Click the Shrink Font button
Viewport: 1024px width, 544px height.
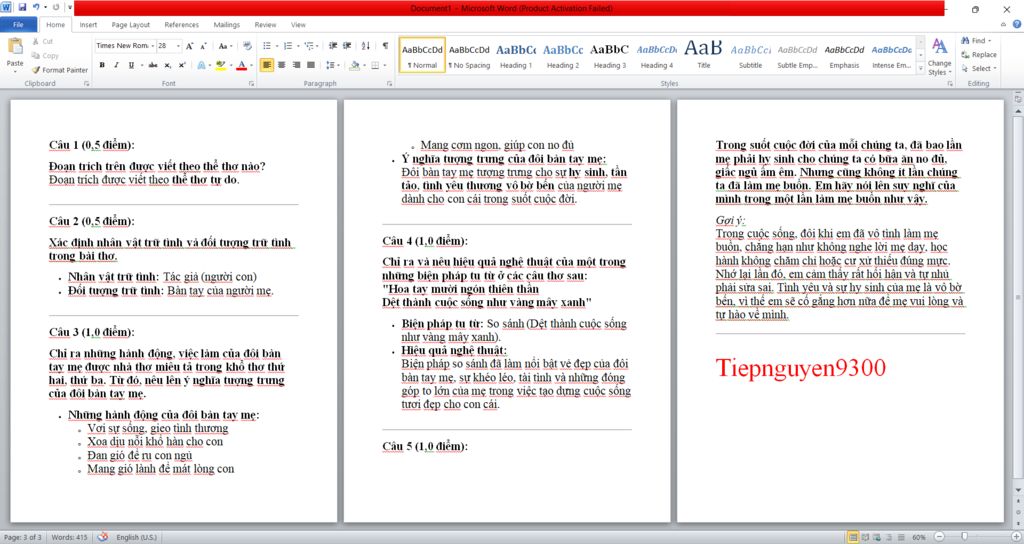203,46
